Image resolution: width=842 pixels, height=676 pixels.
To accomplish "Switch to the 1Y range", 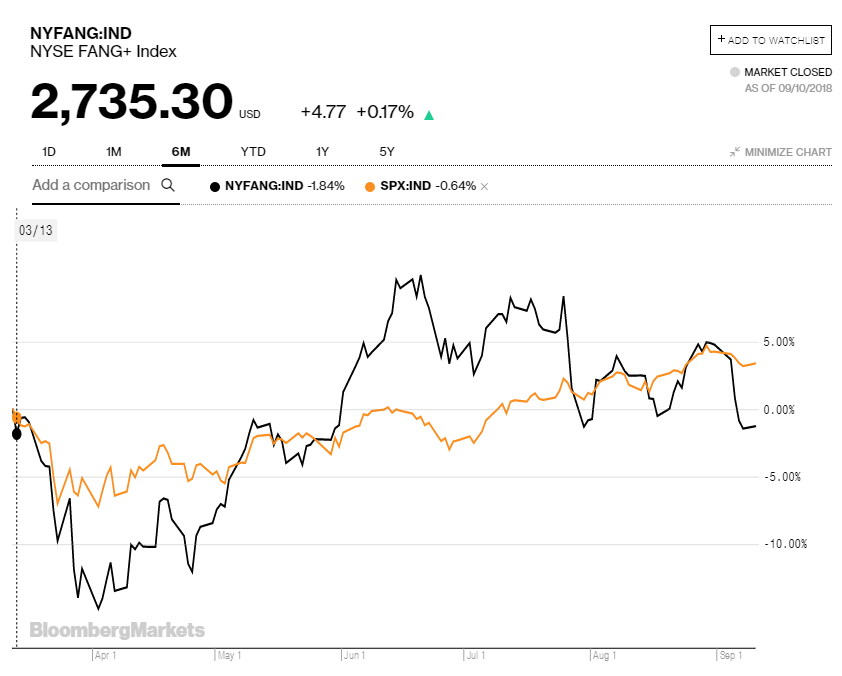I will [x=322, y=152].
